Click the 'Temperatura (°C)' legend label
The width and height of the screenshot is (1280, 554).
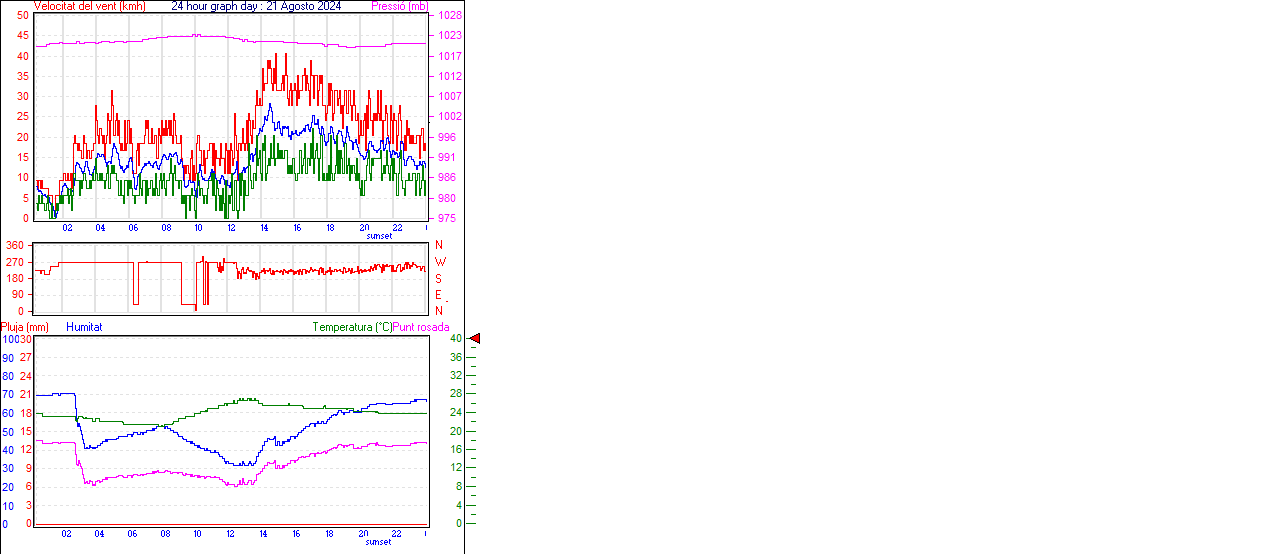tap(352, 327)
